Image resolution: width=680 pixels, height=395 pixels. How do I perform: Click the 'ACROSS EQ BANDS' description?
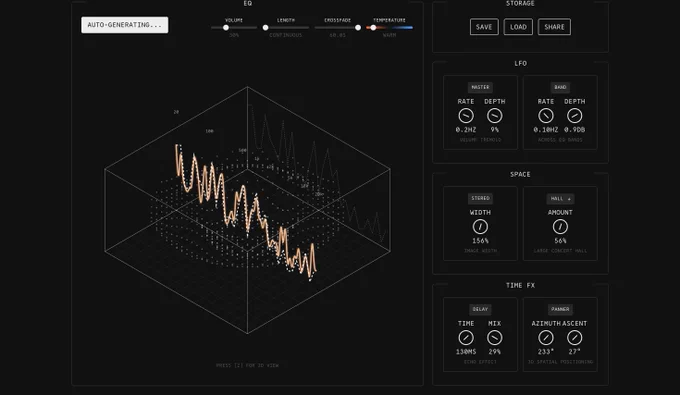[x=560, y=140]
